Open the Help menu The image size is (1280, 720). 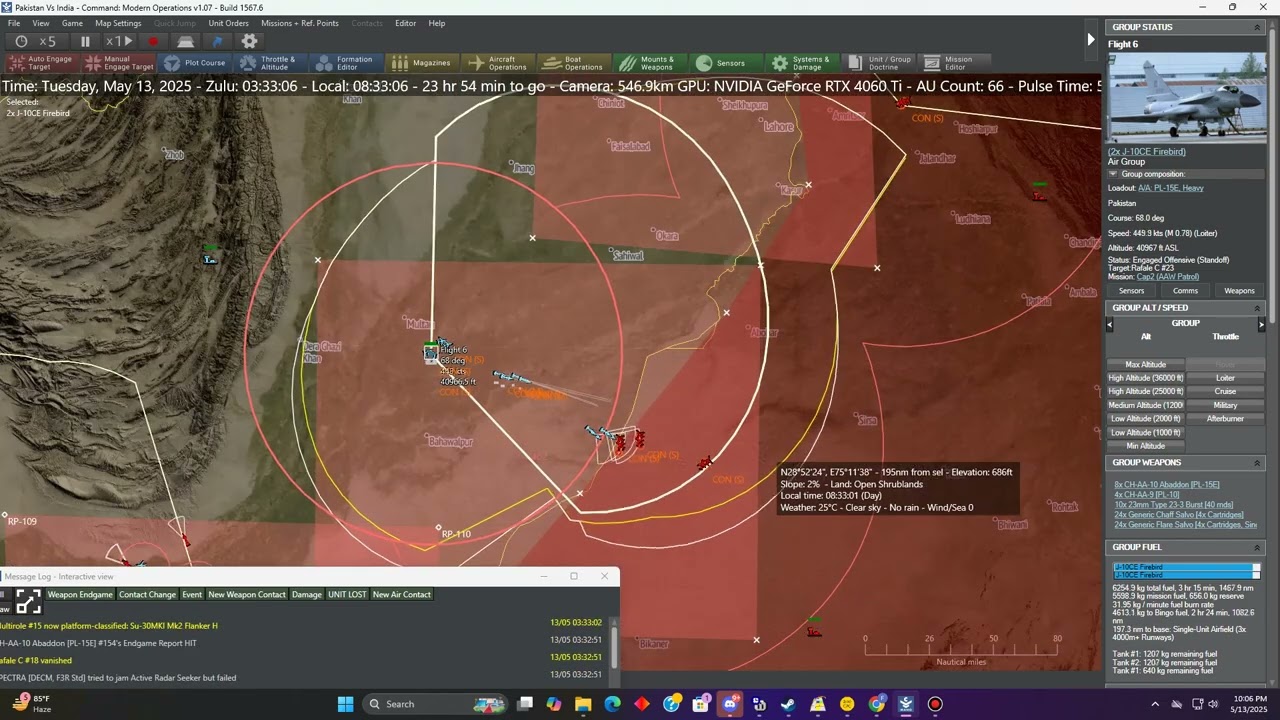(x=437, y=23)
